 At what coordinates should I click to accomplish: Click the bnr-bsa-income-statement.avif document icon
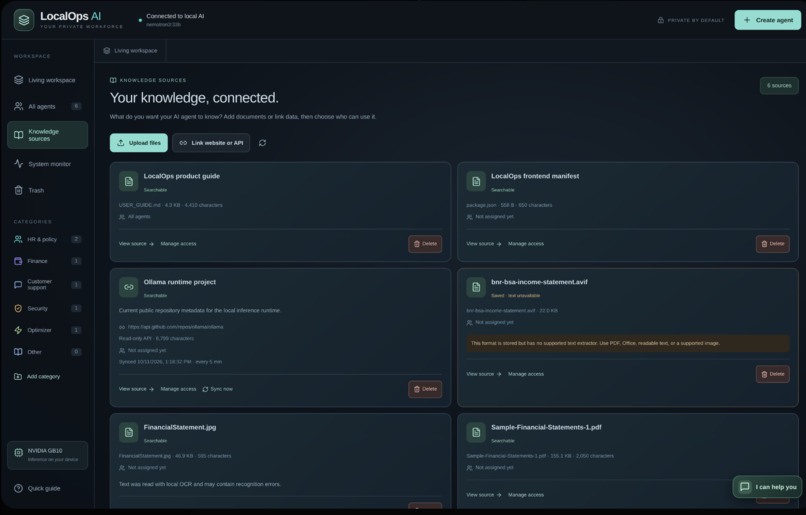point(476,287)
